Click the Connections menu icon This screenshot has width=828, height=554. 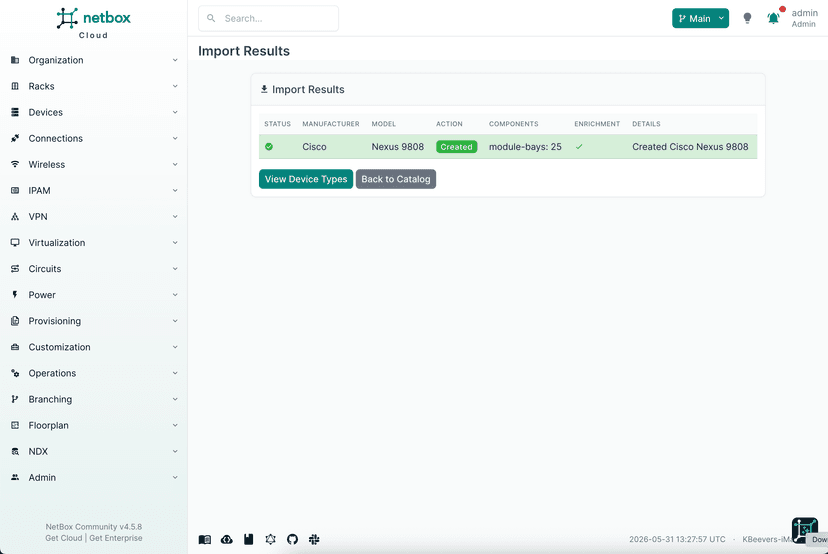pos(15,138)
